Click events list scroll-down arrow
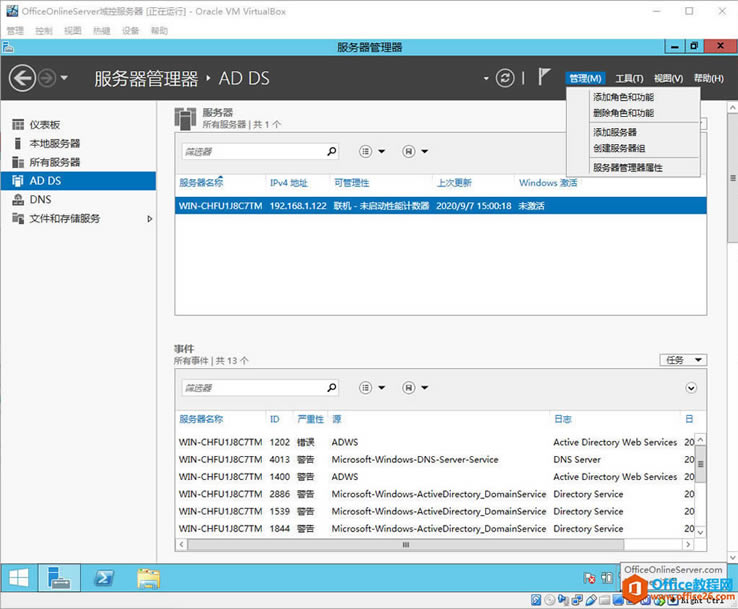738x609 pixels. point(700,532)
